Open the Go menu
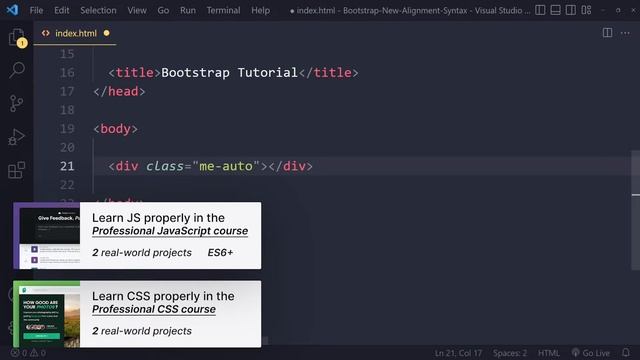This screenshot has height=360, width=640. click(x=163, y=10)
